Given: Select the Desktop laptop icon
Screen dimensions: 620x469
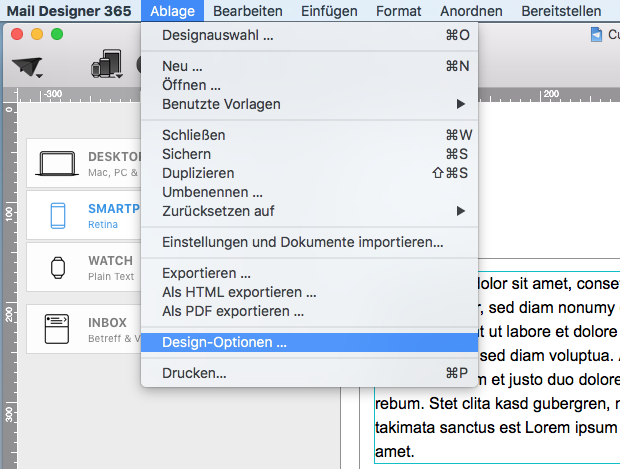Looking at the screenshot, I should coord(57,163).
